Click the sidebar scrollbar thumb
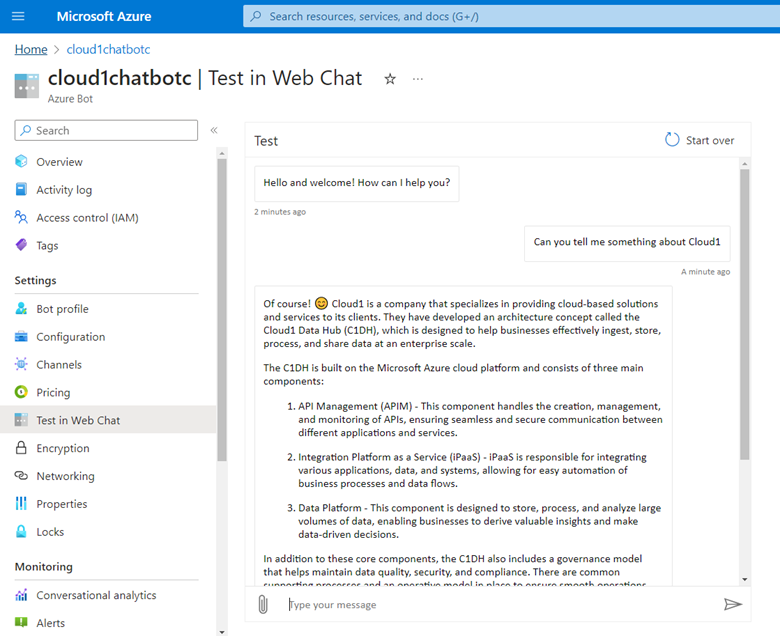780x636 pixels. click(x=222, y=310)
